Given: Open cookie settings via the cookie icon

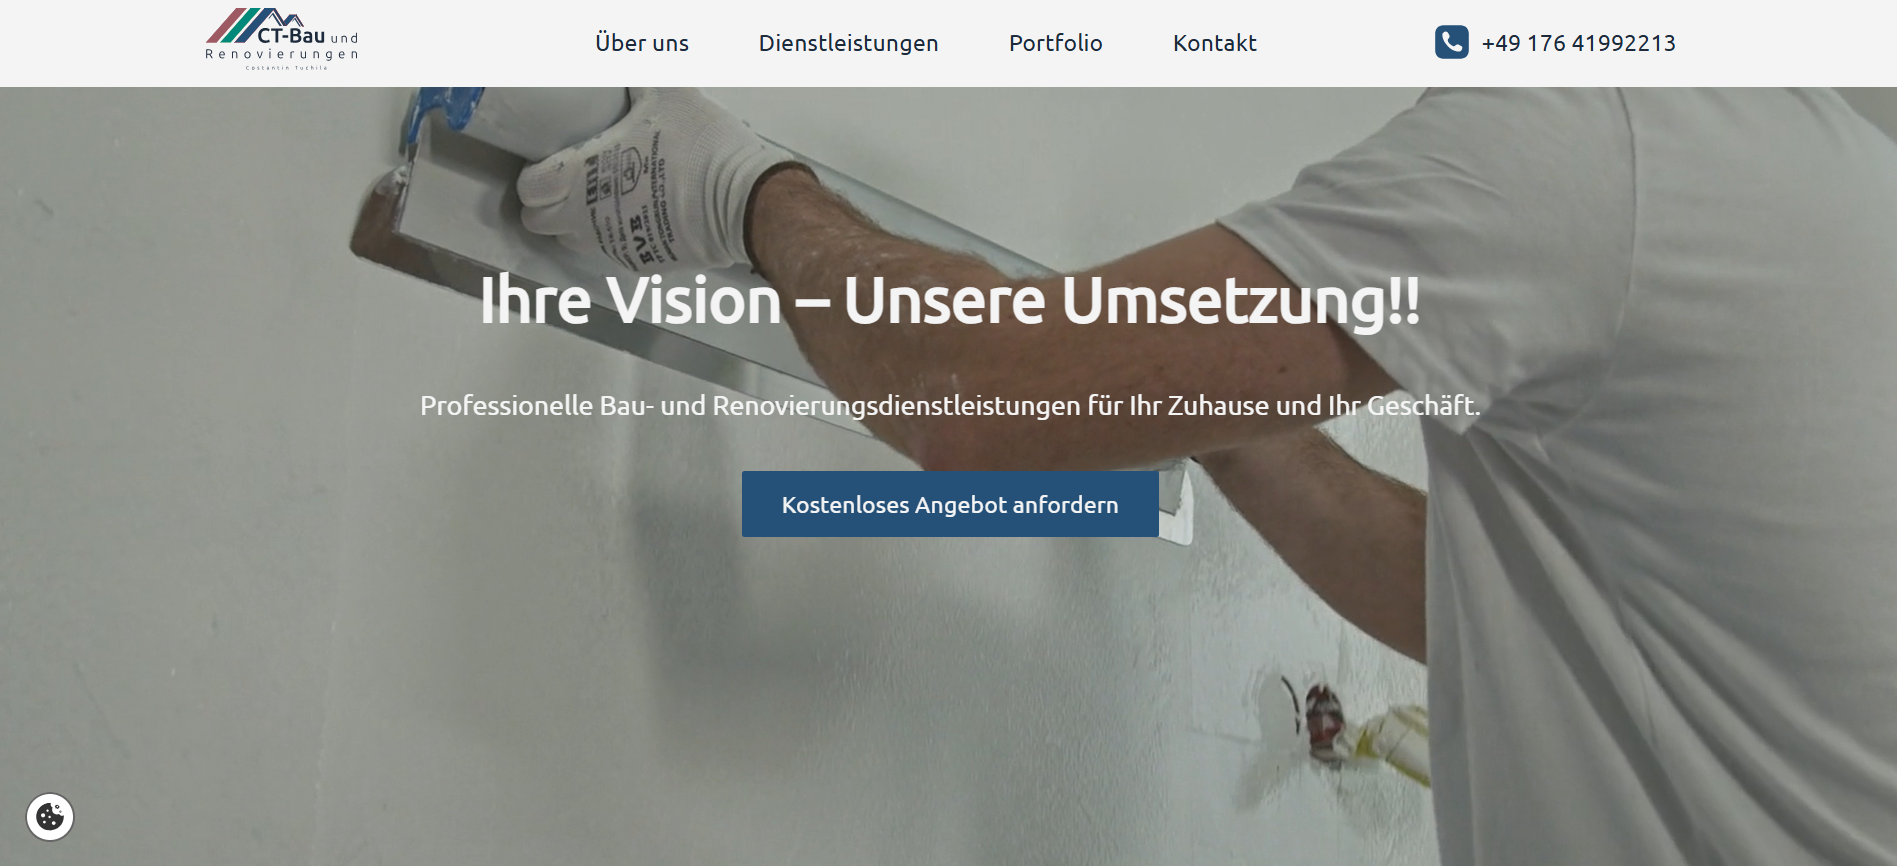Looking at the screenshot, I should (50, 817).
